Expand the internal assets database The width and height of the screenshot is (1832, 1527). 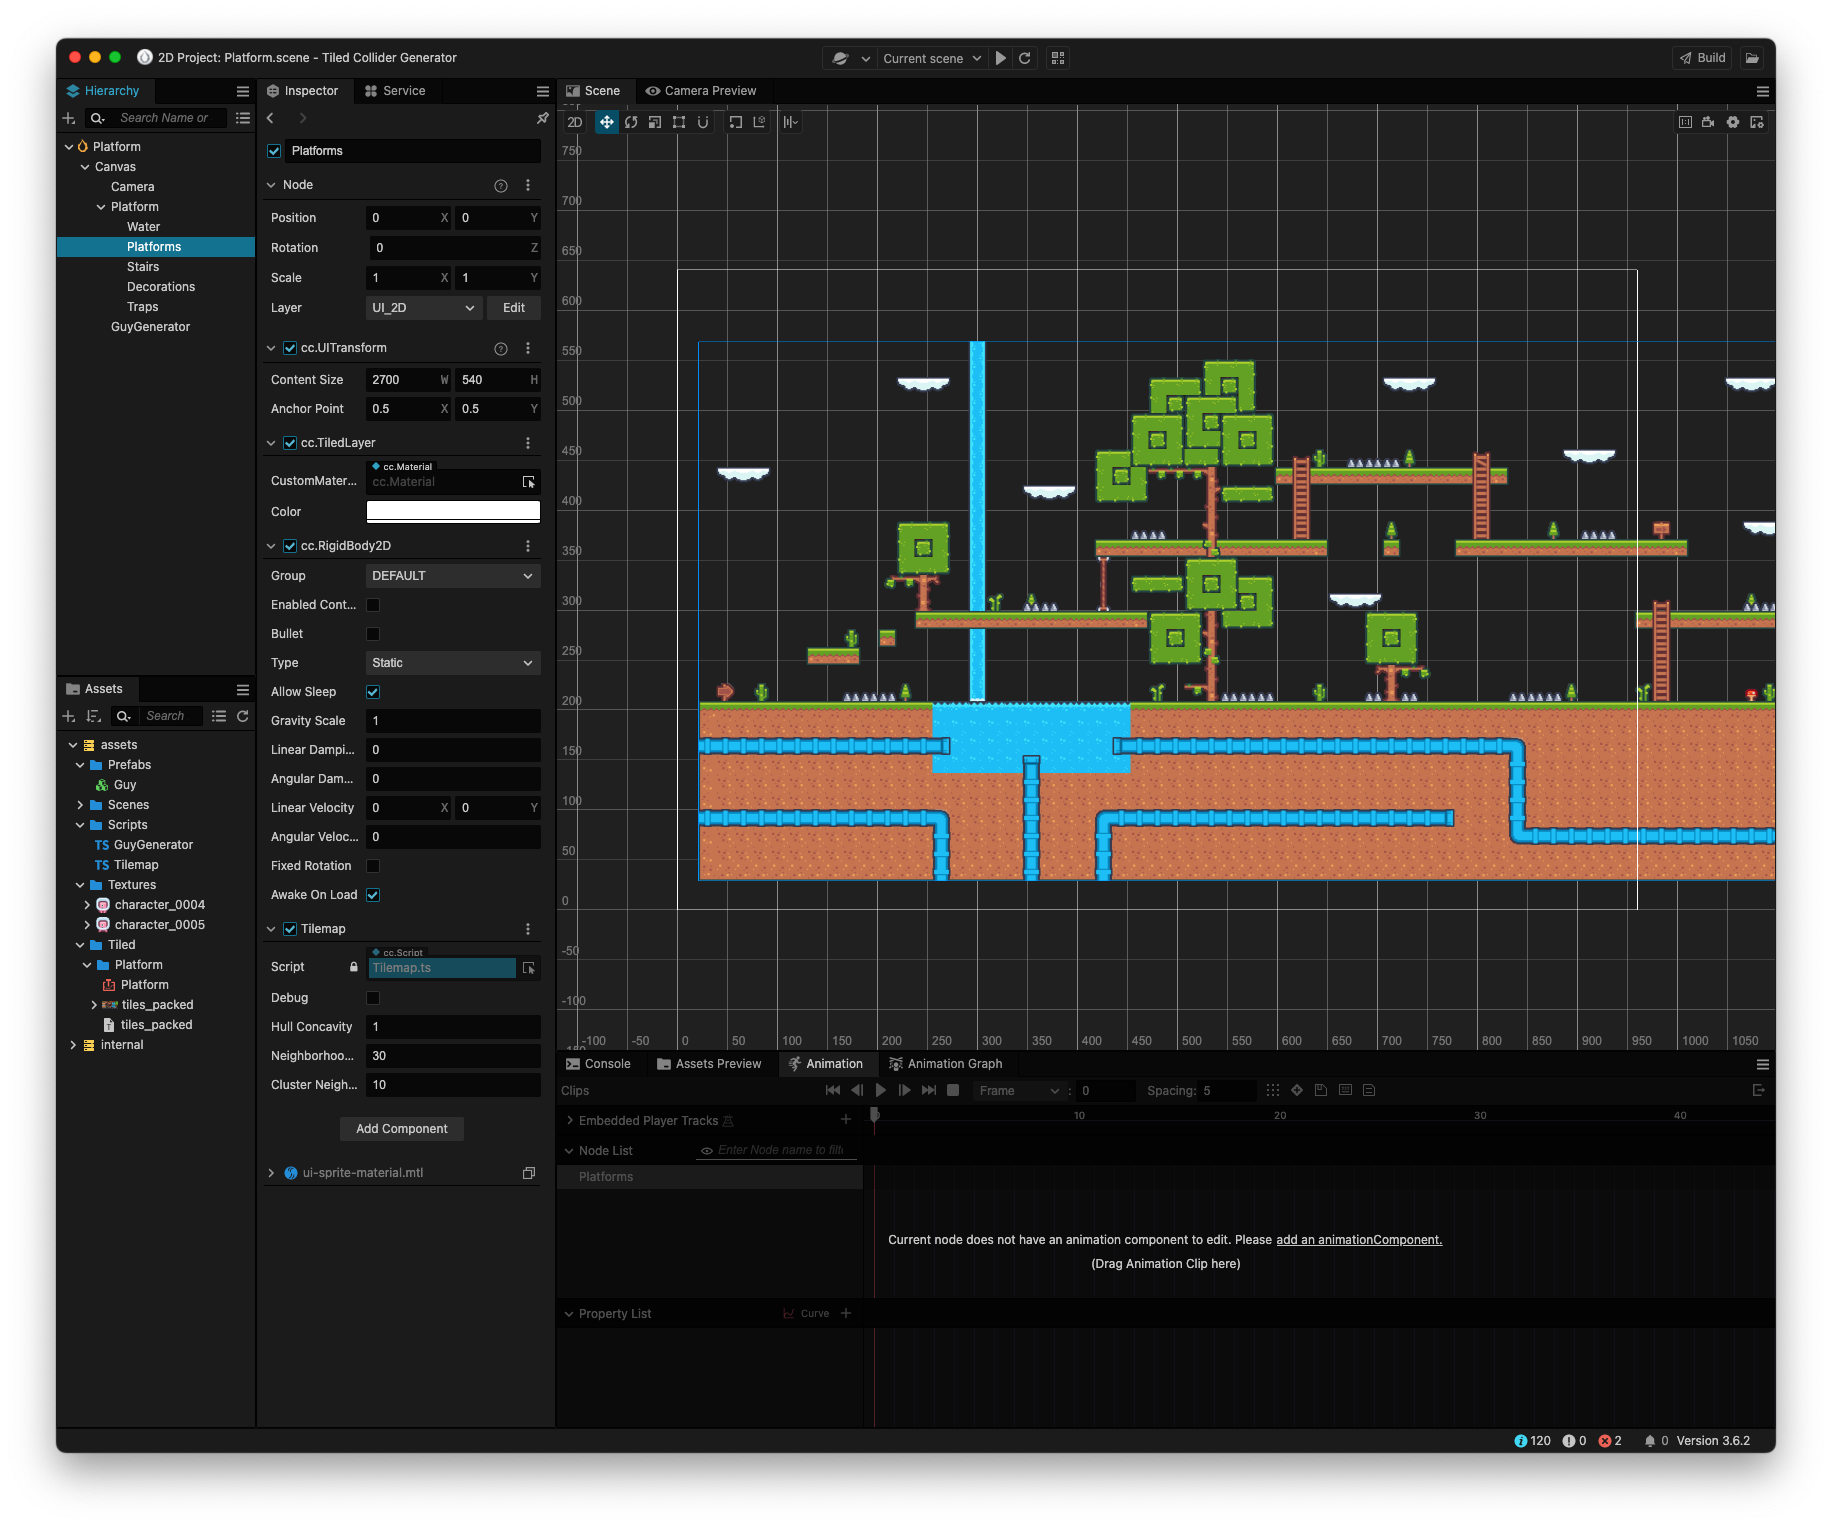pos(72,1045)
